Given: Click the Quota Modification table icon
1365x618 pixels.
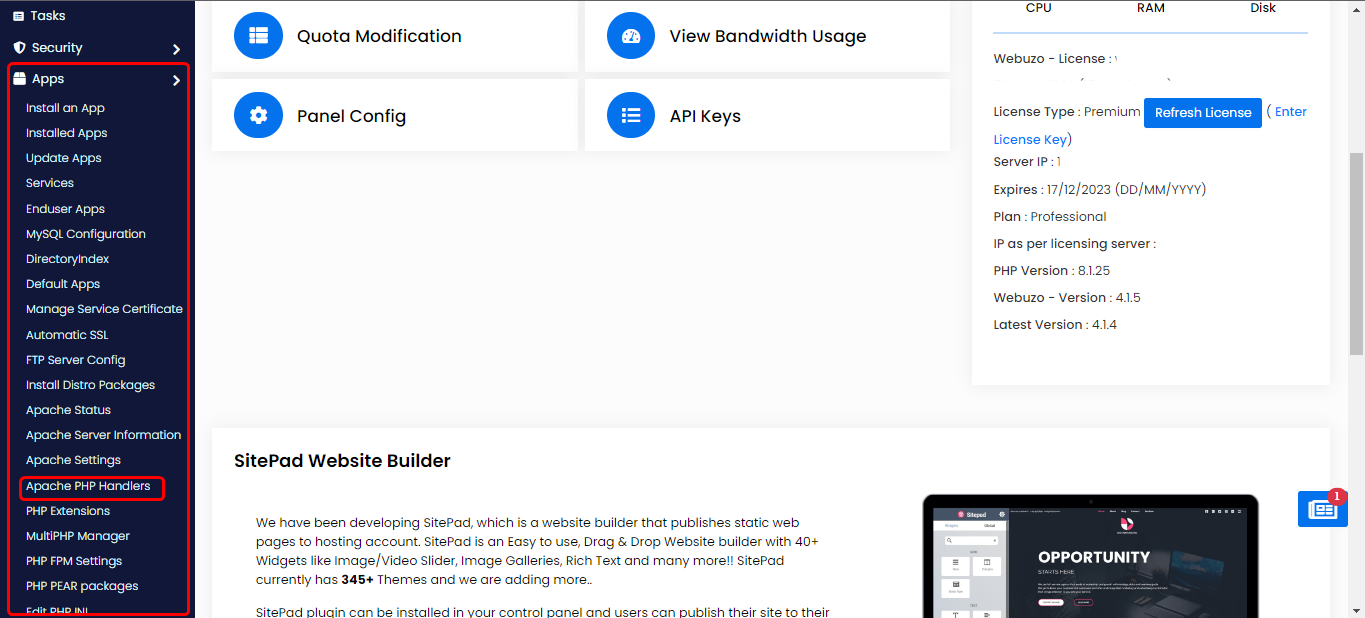Looking at the screenshot, I should pyautogui.click(x=259, y=36).
